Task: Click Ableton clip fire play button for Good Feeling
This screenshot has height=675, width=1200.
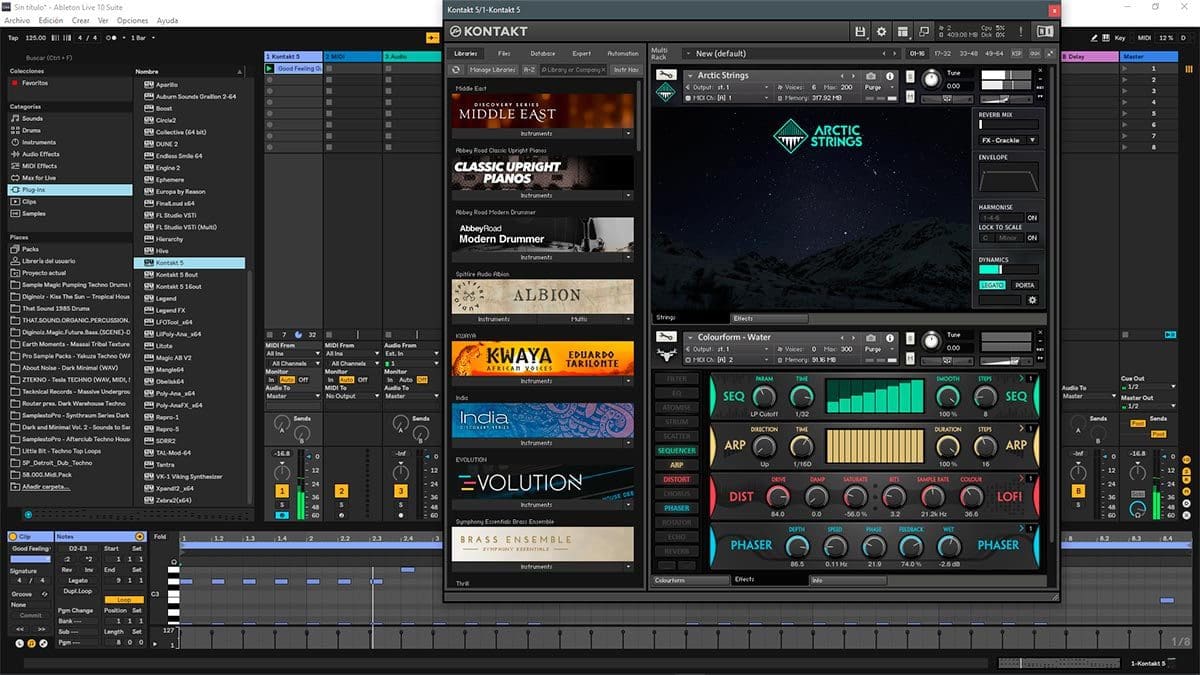Action: click(270, 69)
